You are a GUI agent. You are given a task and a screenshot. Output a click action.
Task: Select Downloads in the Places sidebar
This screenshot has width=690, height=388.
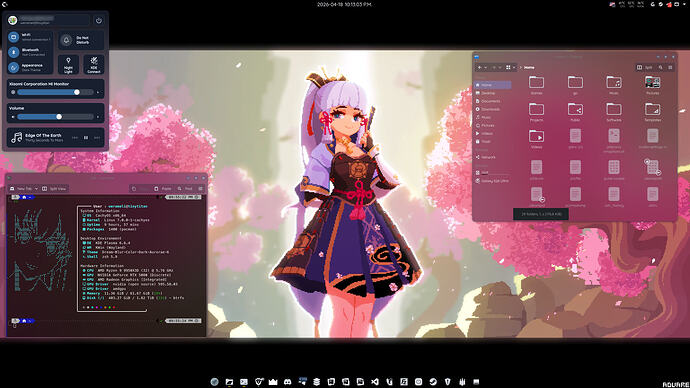(493, 109)
